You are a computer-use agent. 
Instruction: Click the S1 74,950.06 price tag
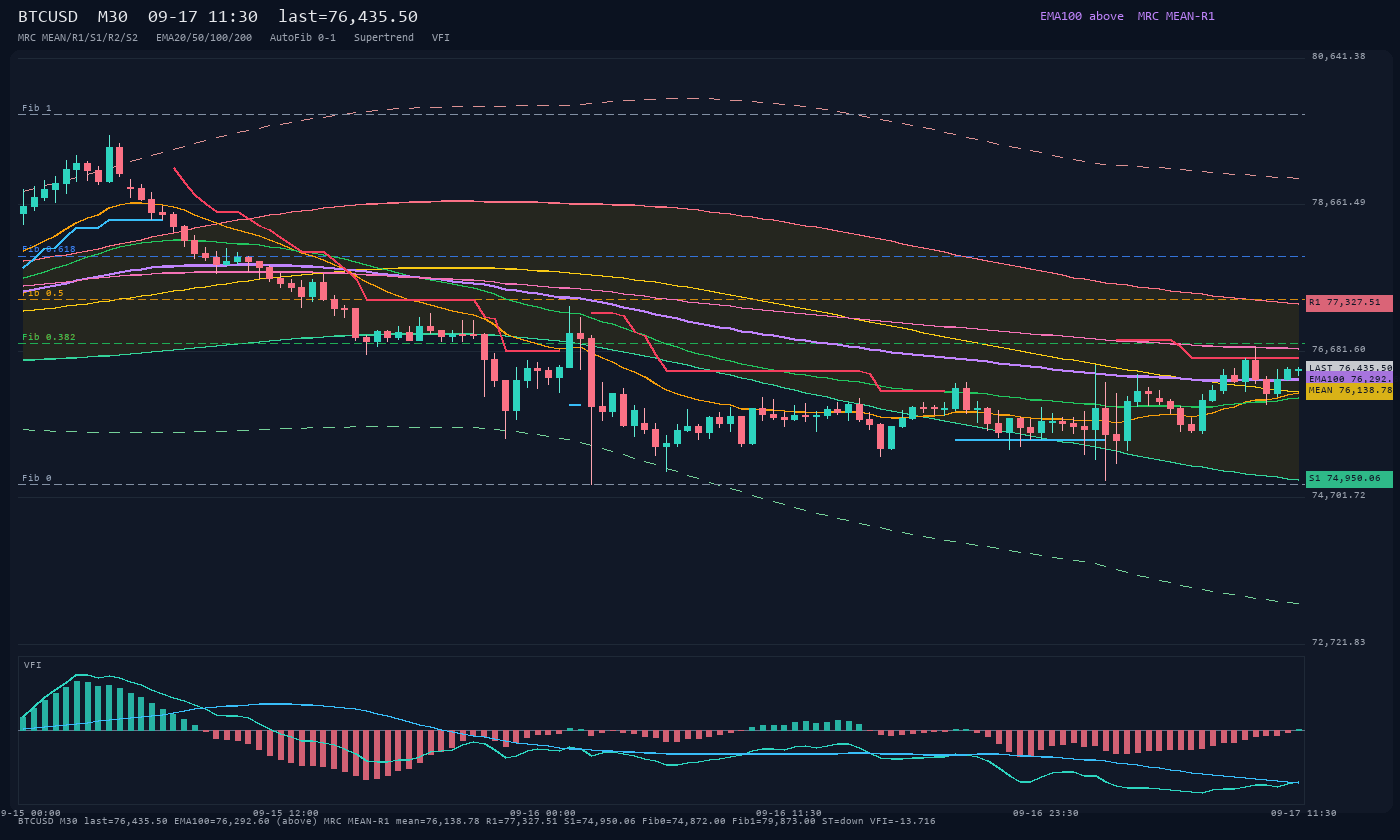[1349, 479]
